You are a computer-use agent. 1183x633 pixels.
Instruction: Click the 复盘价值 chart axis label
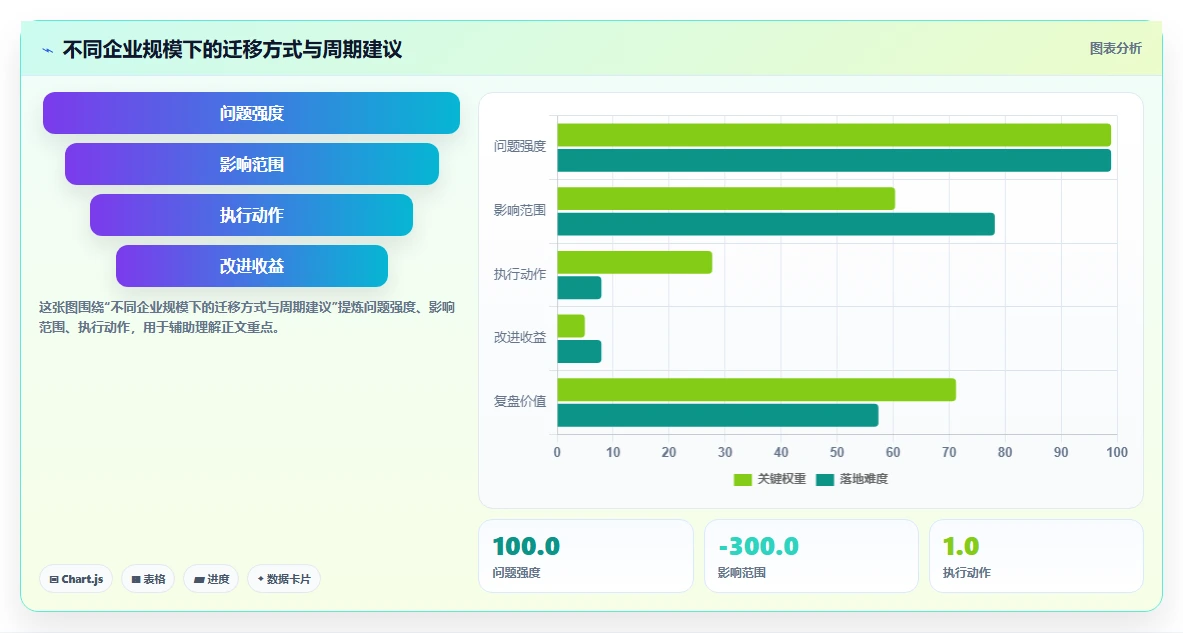(x=520, y=401)
